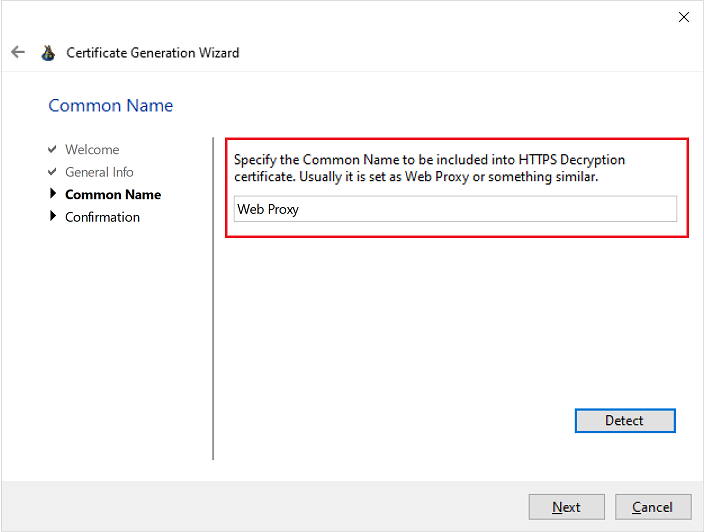Cancel the certificate wizard
The width and height of the screenshot is (704, 532).
(653, 507)
